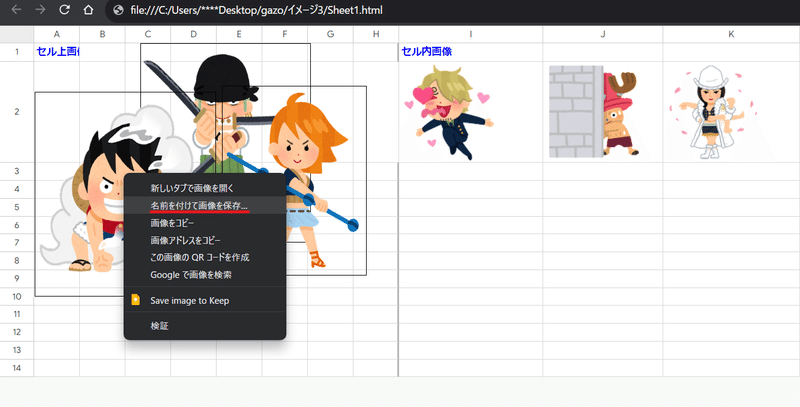Select 画像アドレスをコピー menu entry

[205, 240]
